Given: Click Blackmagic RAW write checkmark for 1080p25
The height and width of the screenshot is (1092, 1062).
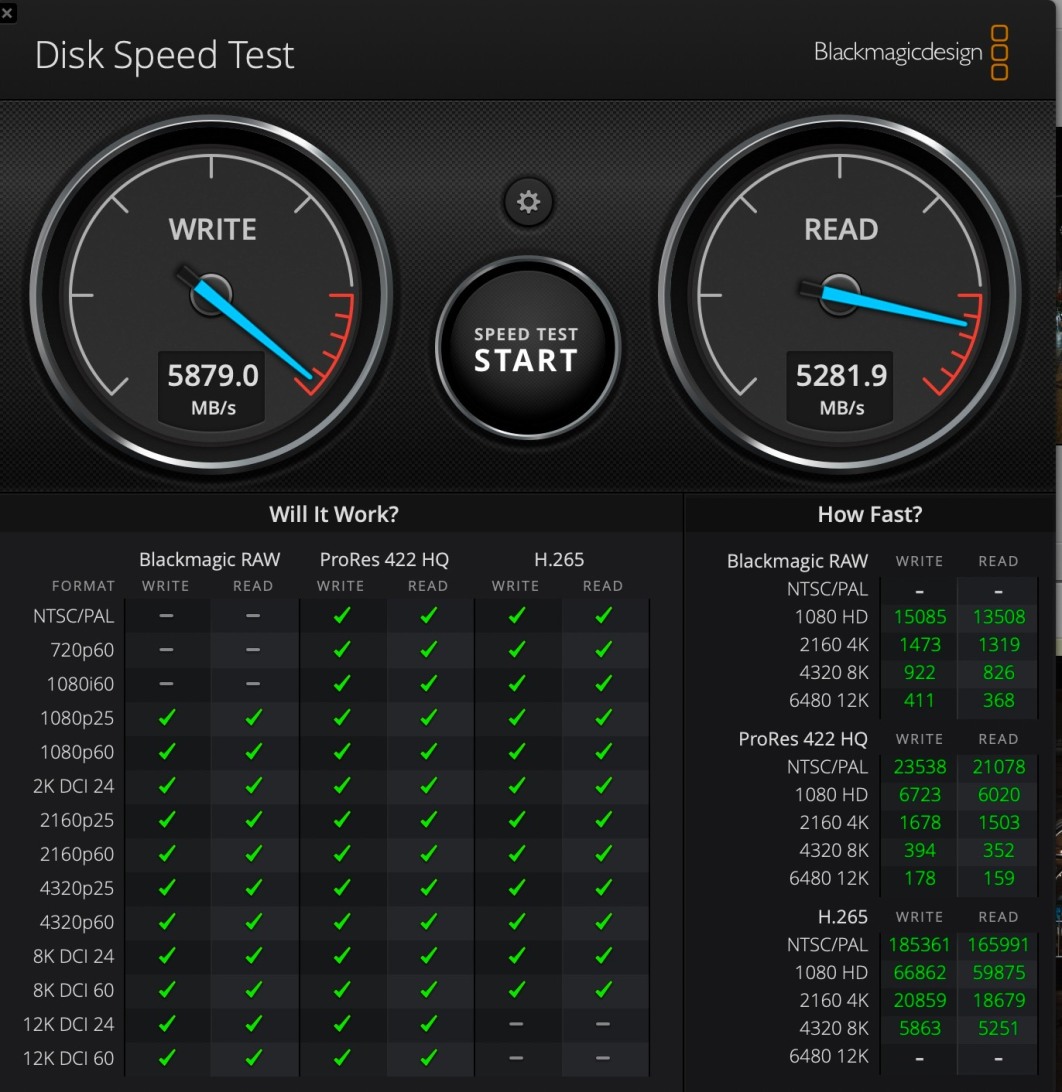Looking at the screenshot, I should click(166, 718).
